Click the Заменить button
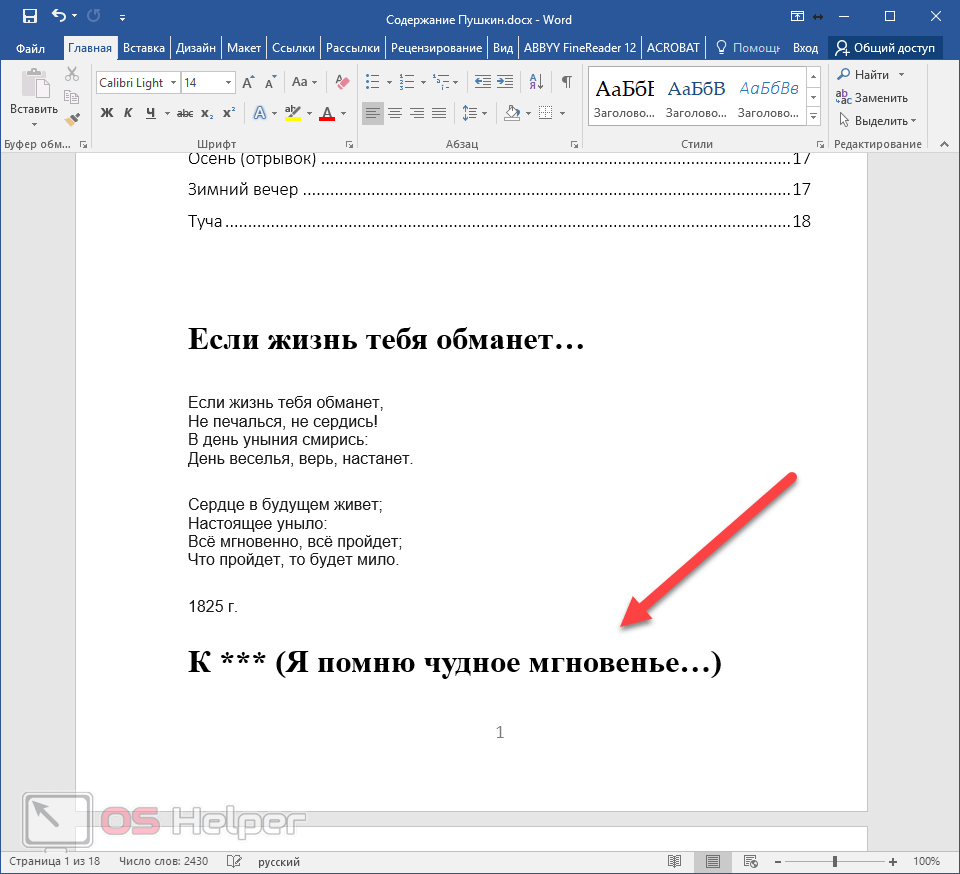This screenshot has width=960, height=874. 872,98
